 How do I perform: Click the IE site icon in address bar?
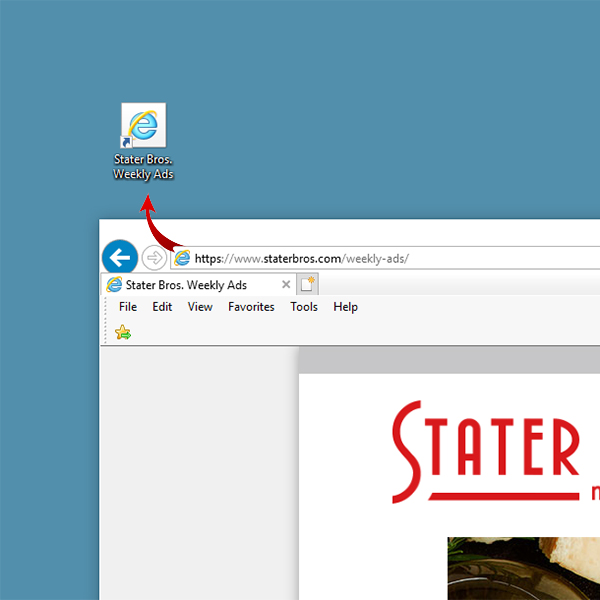[182, 258]
